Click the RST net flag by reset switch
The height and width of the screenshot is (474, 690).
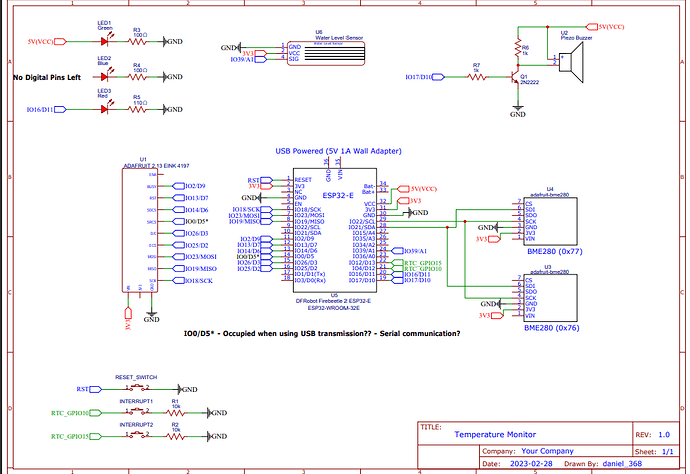[x=89, y=389]
